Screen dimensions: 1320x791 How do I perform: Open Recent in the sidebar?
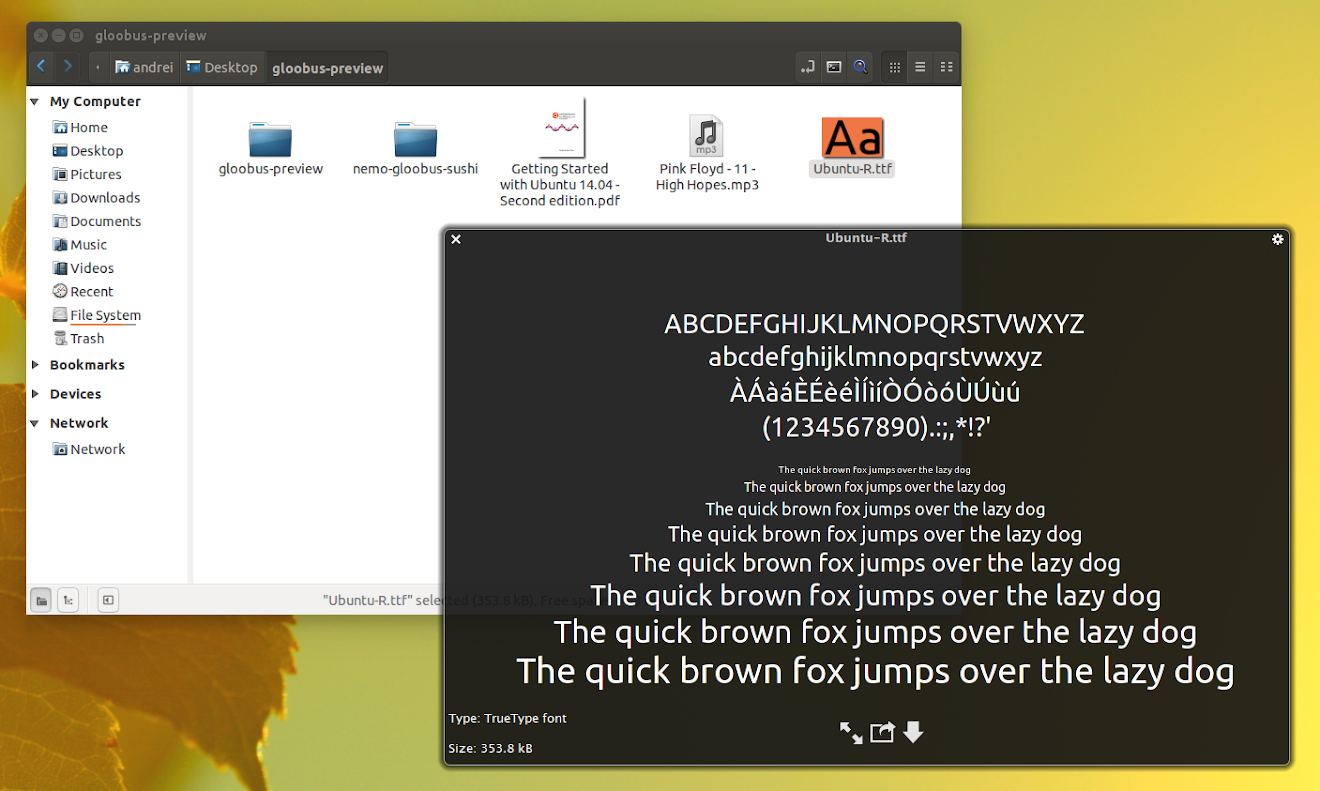(84, 292)
